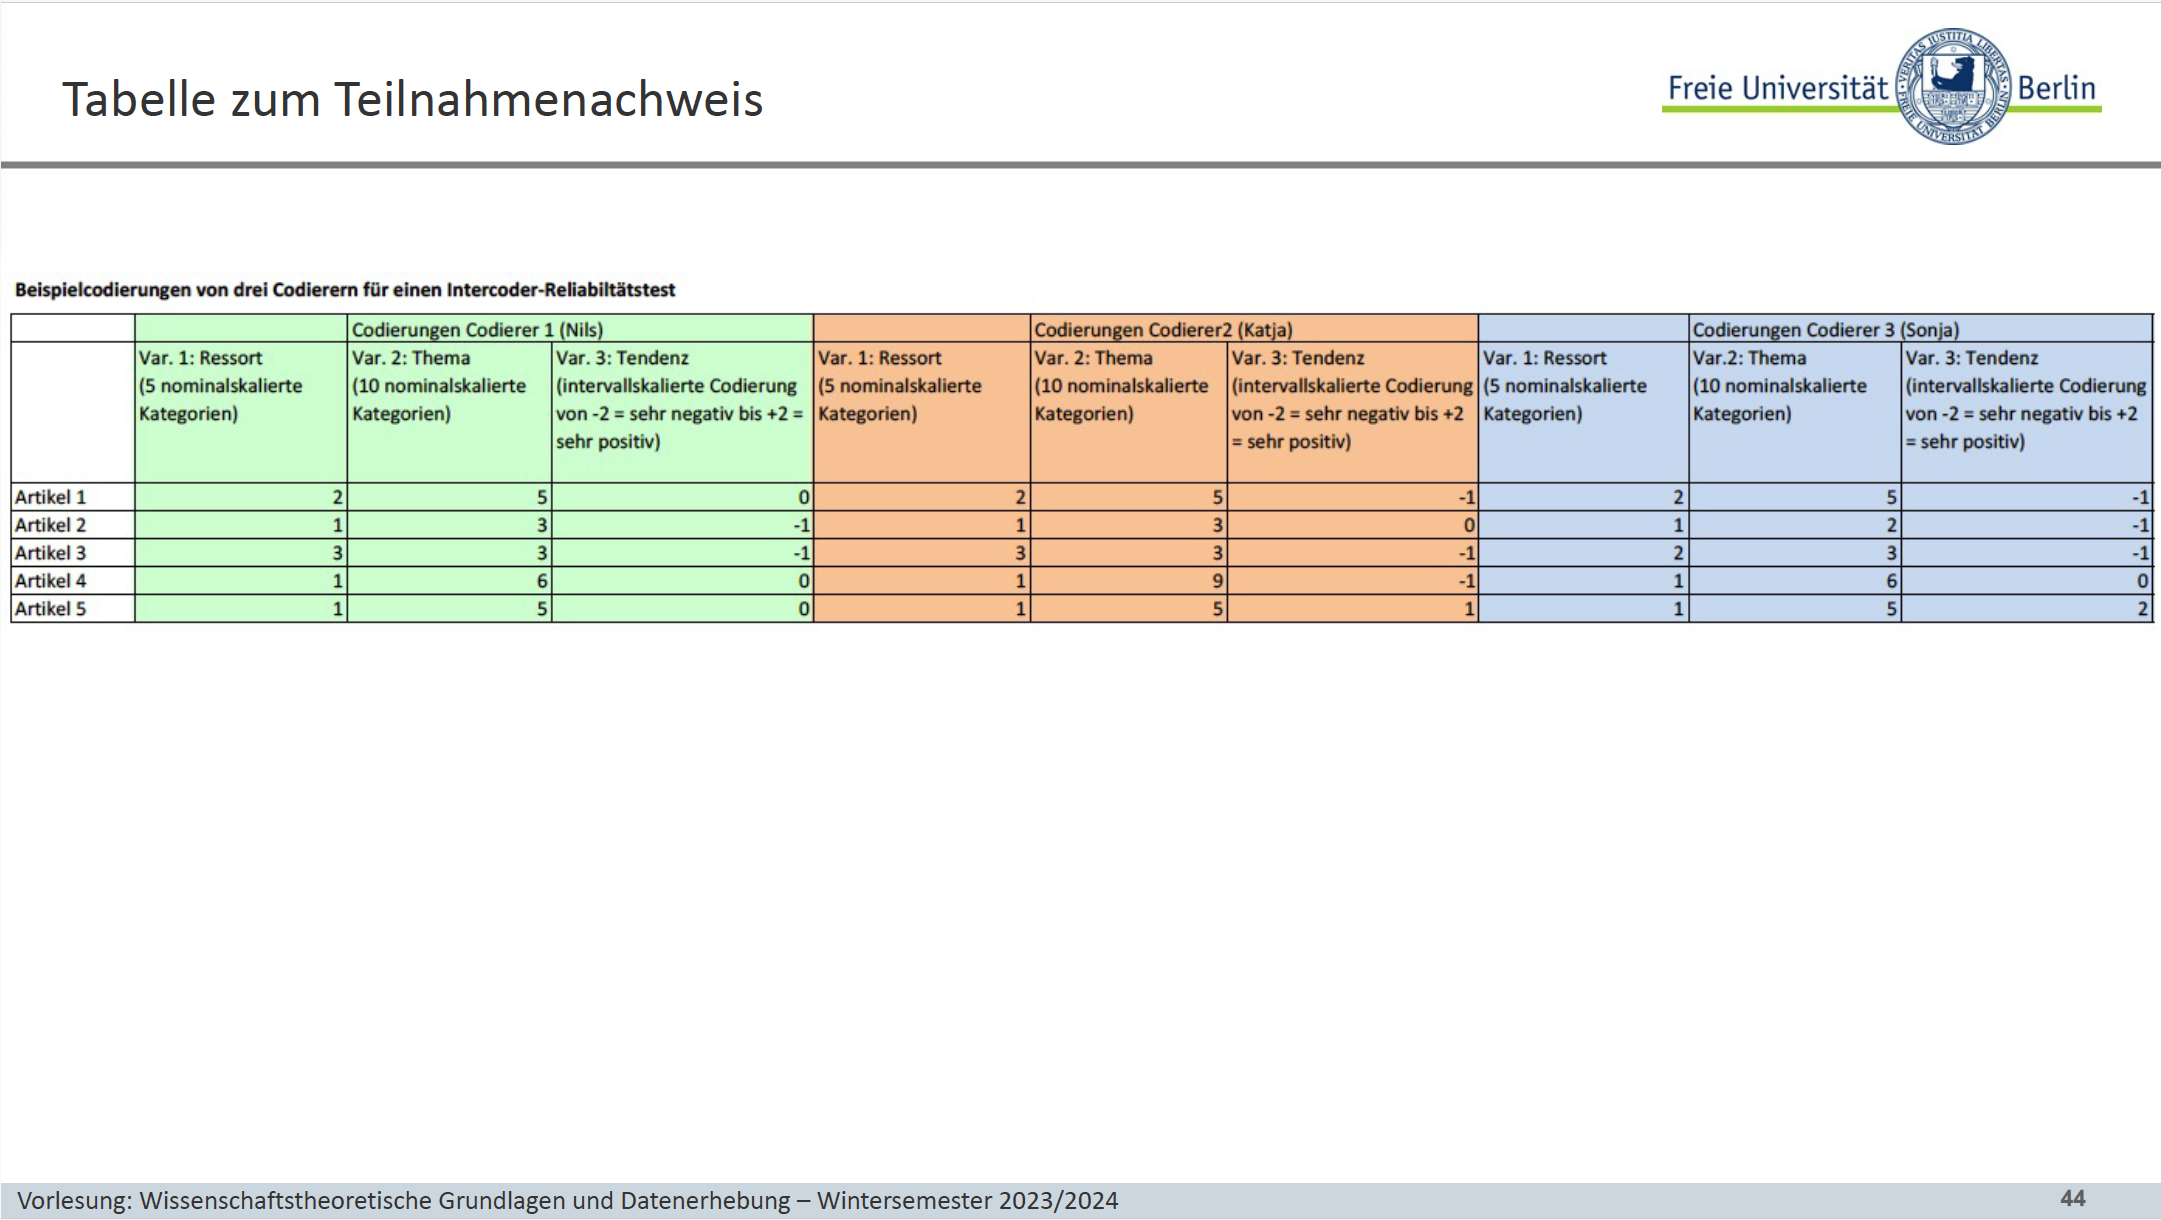
Task: Select the Codierungen Codierer 1 (Nils) header
Action: [x=477, y=329]
